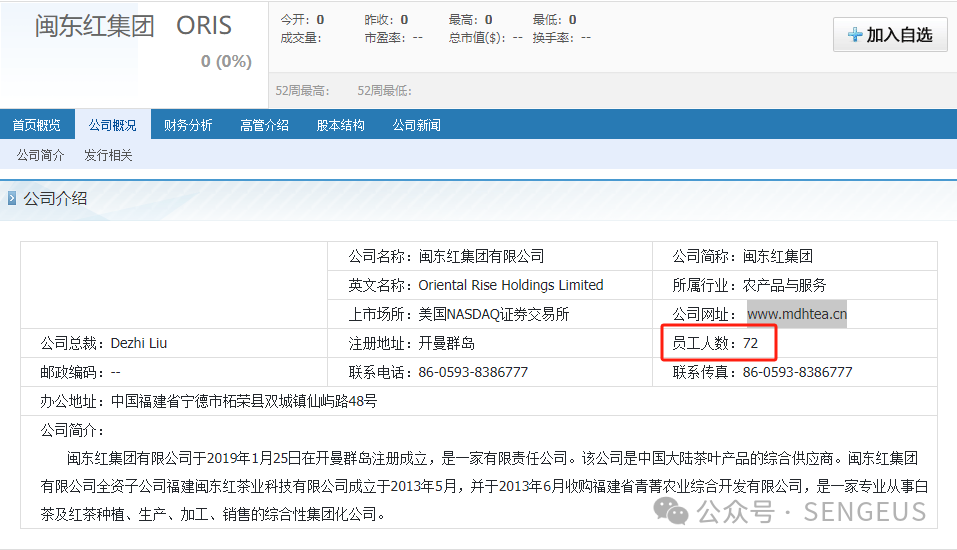This screenshot has height=550, width=957.
Task: Click the 0 (0%) price change value
Action: coord(226,61)
